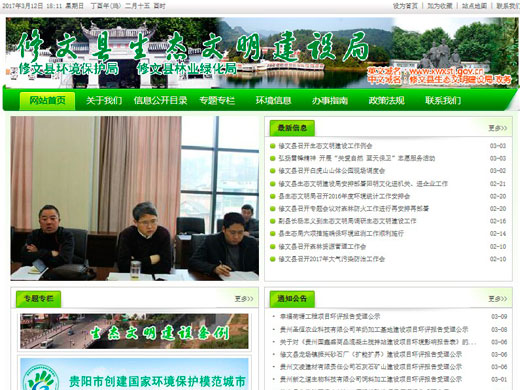Screen dimensions: 520x390
Task: Click green bullet beside 白虎山山体公园 news item
Action: [x=273, y=171]
